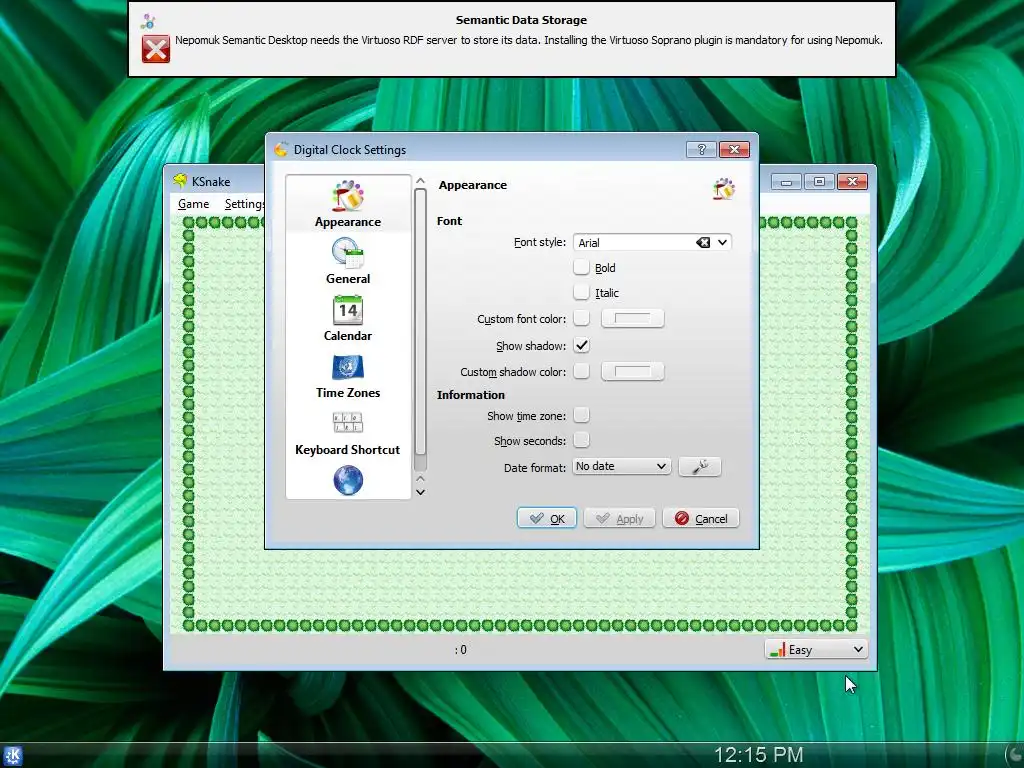Click the Apply button

(619, 519)
